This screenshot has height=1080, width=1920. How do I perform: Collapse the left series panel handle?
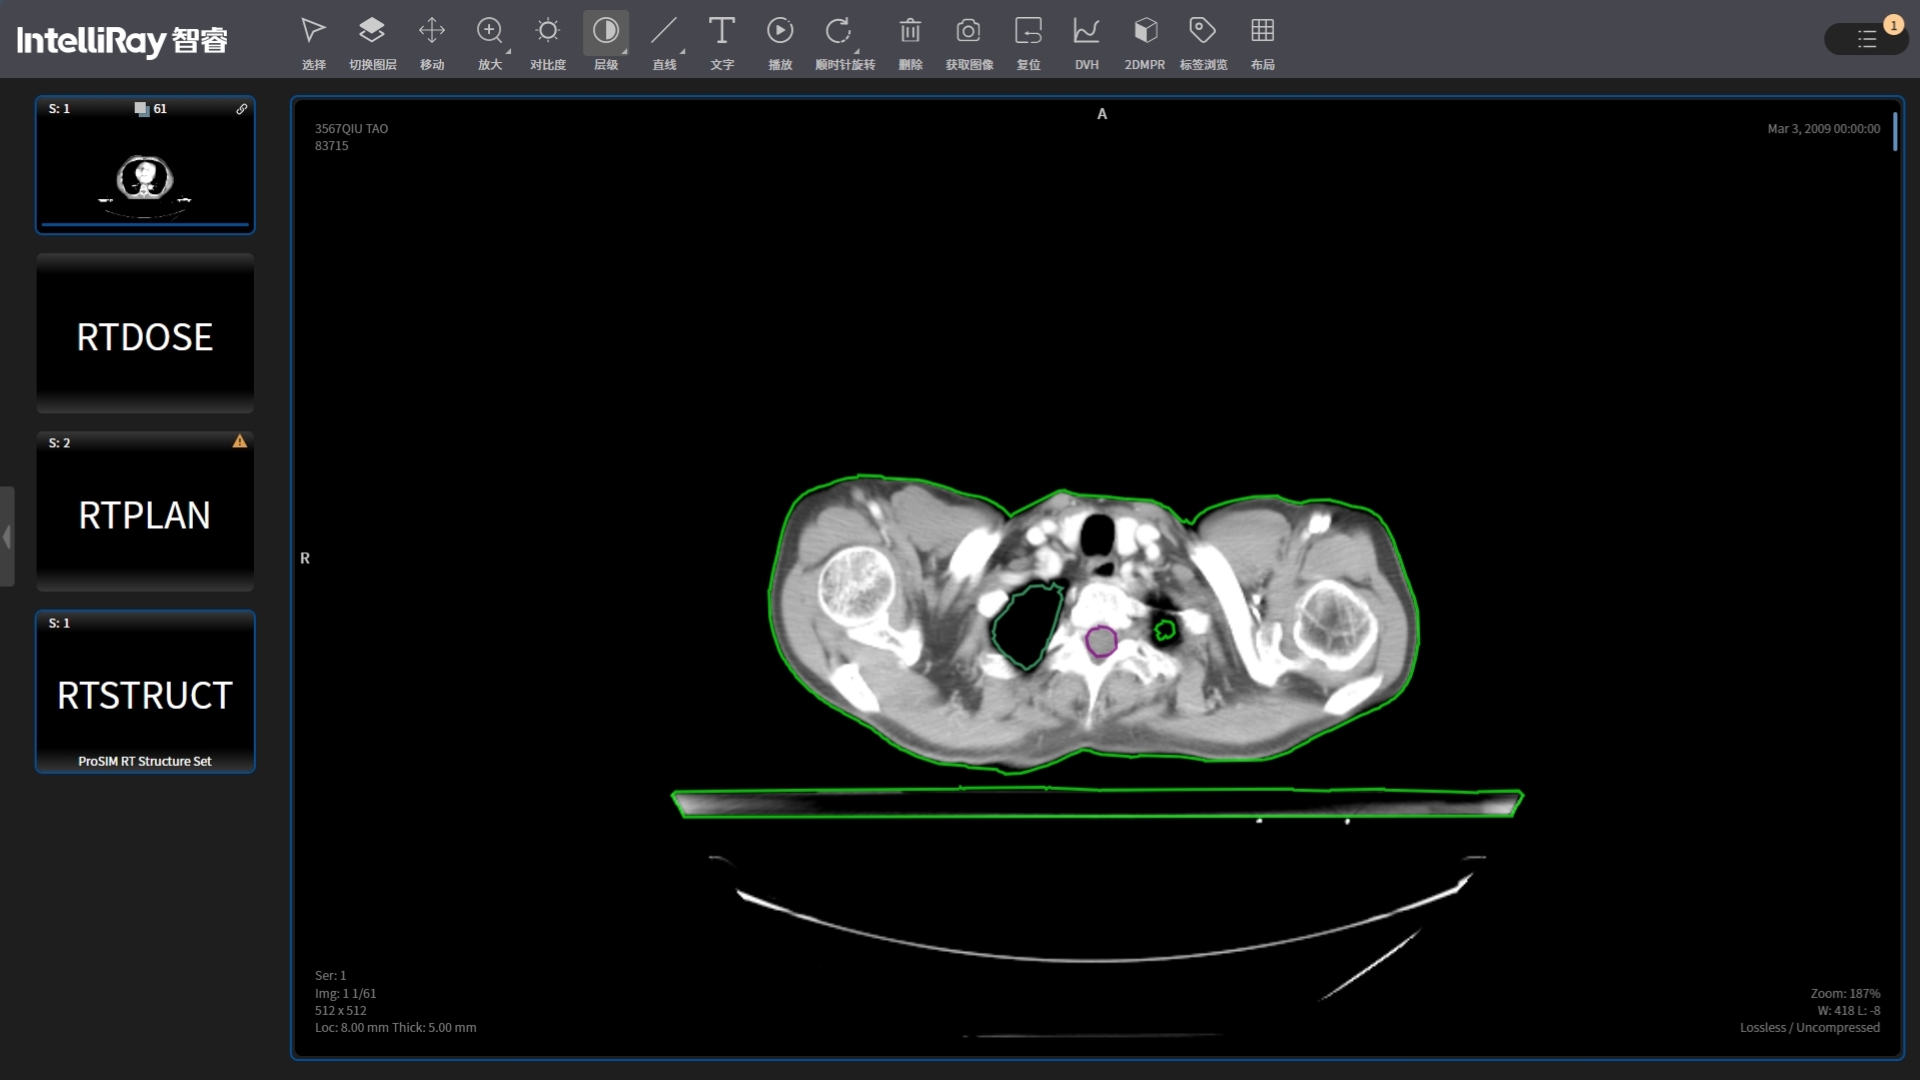click(7, 537)
